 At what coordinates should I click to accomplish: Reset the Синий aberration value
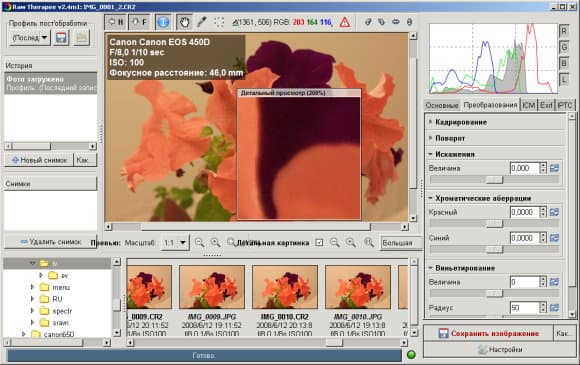click(x=554, y=238)
